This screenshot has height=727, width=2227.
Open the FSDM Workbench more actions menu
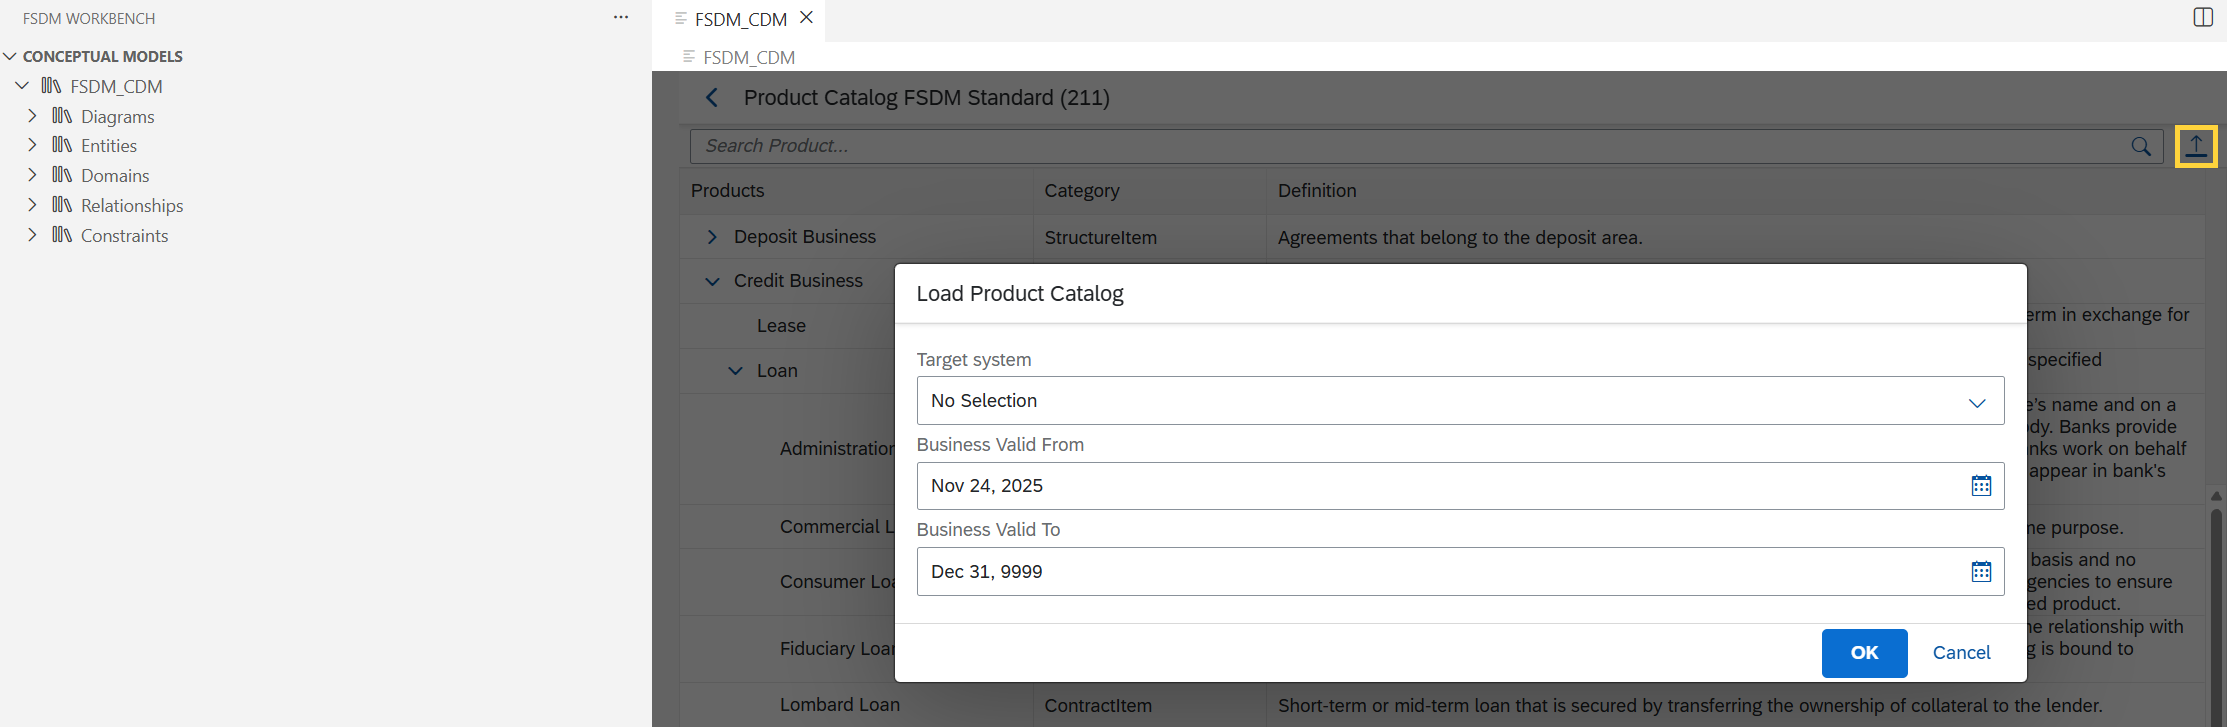[621, 18]
